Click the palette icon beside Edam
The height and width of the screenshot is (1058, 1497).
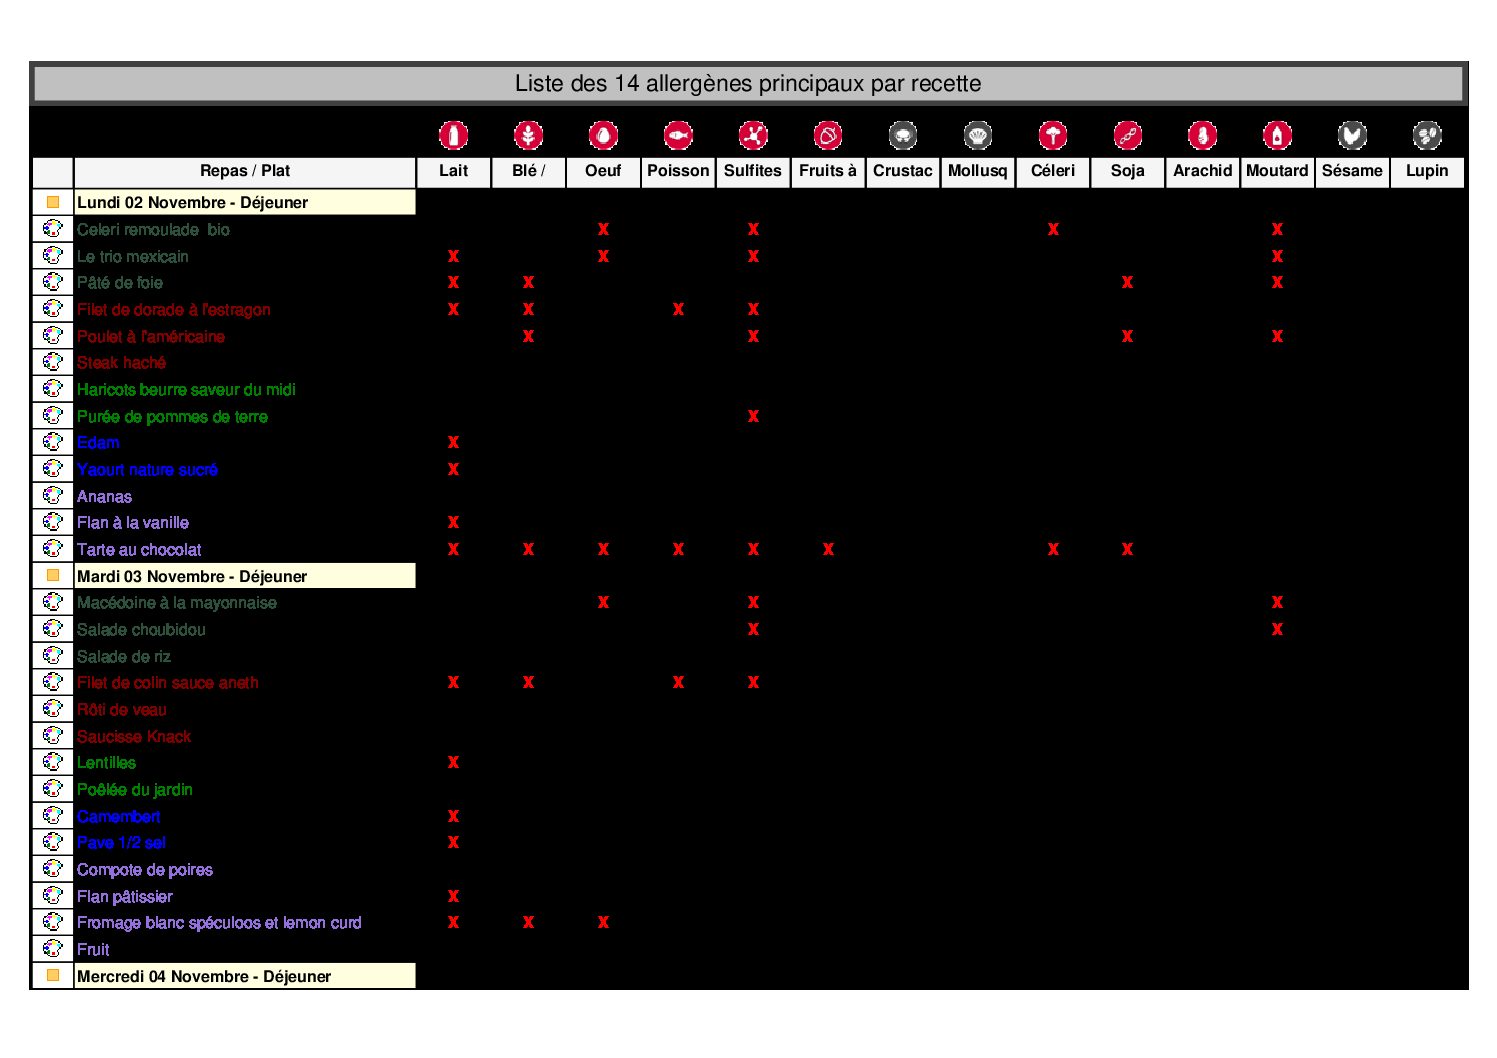tap(53, 442)
